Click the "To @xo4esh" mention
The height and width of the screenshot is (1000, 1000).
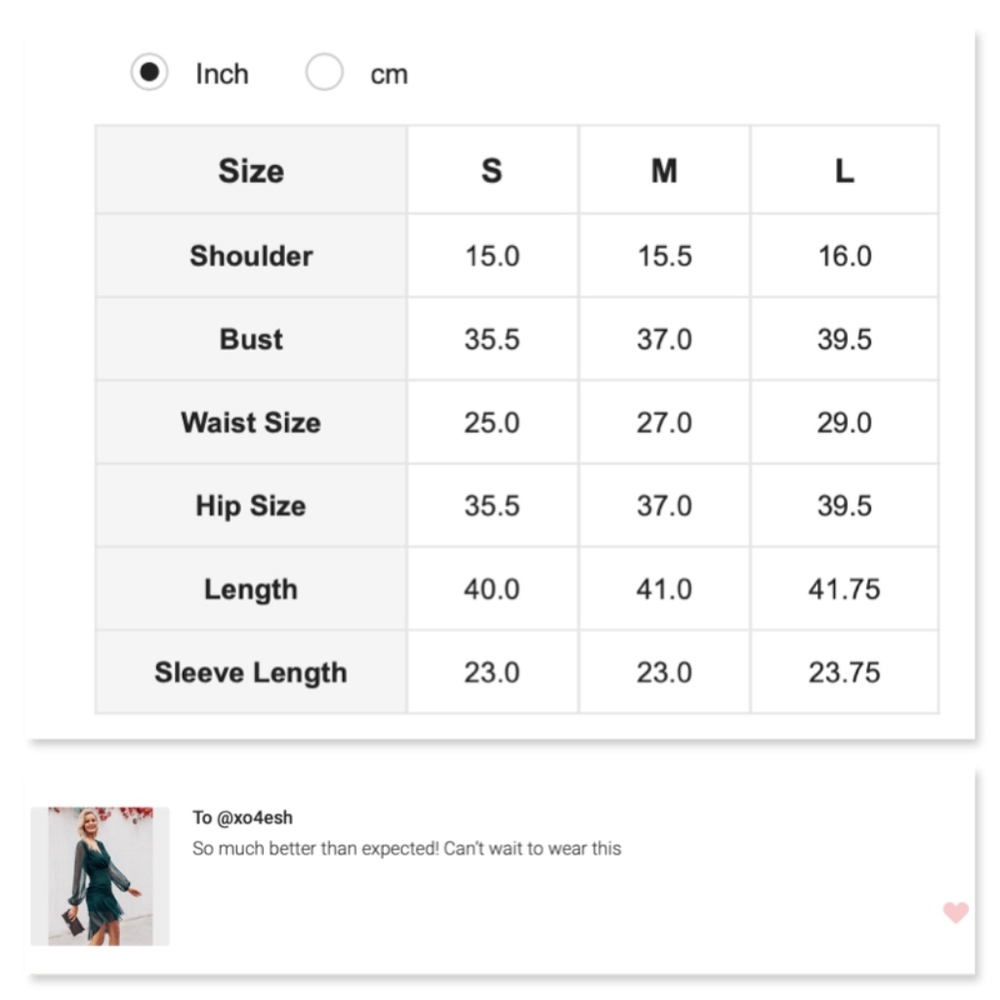(243, 818)
